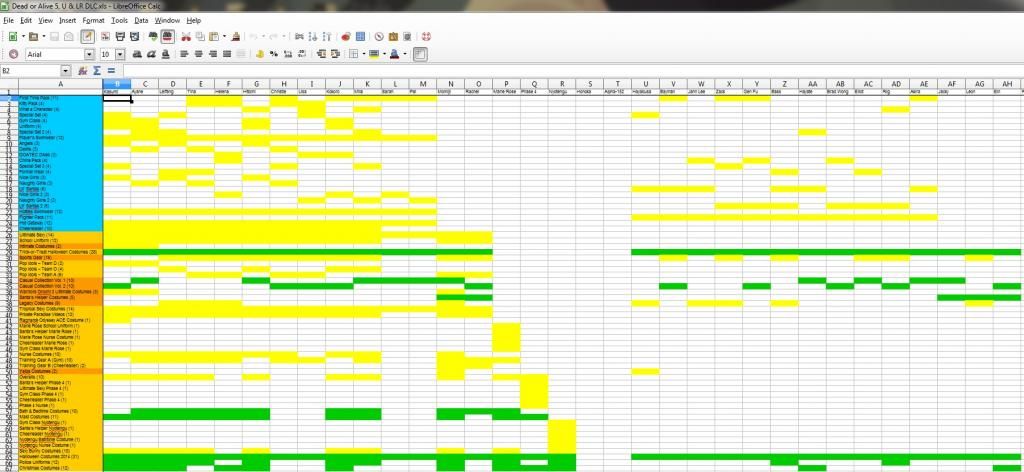Screen dimensions: 1024x472
Task: Toggle grid lines for sheet
Action: (420, 54)
